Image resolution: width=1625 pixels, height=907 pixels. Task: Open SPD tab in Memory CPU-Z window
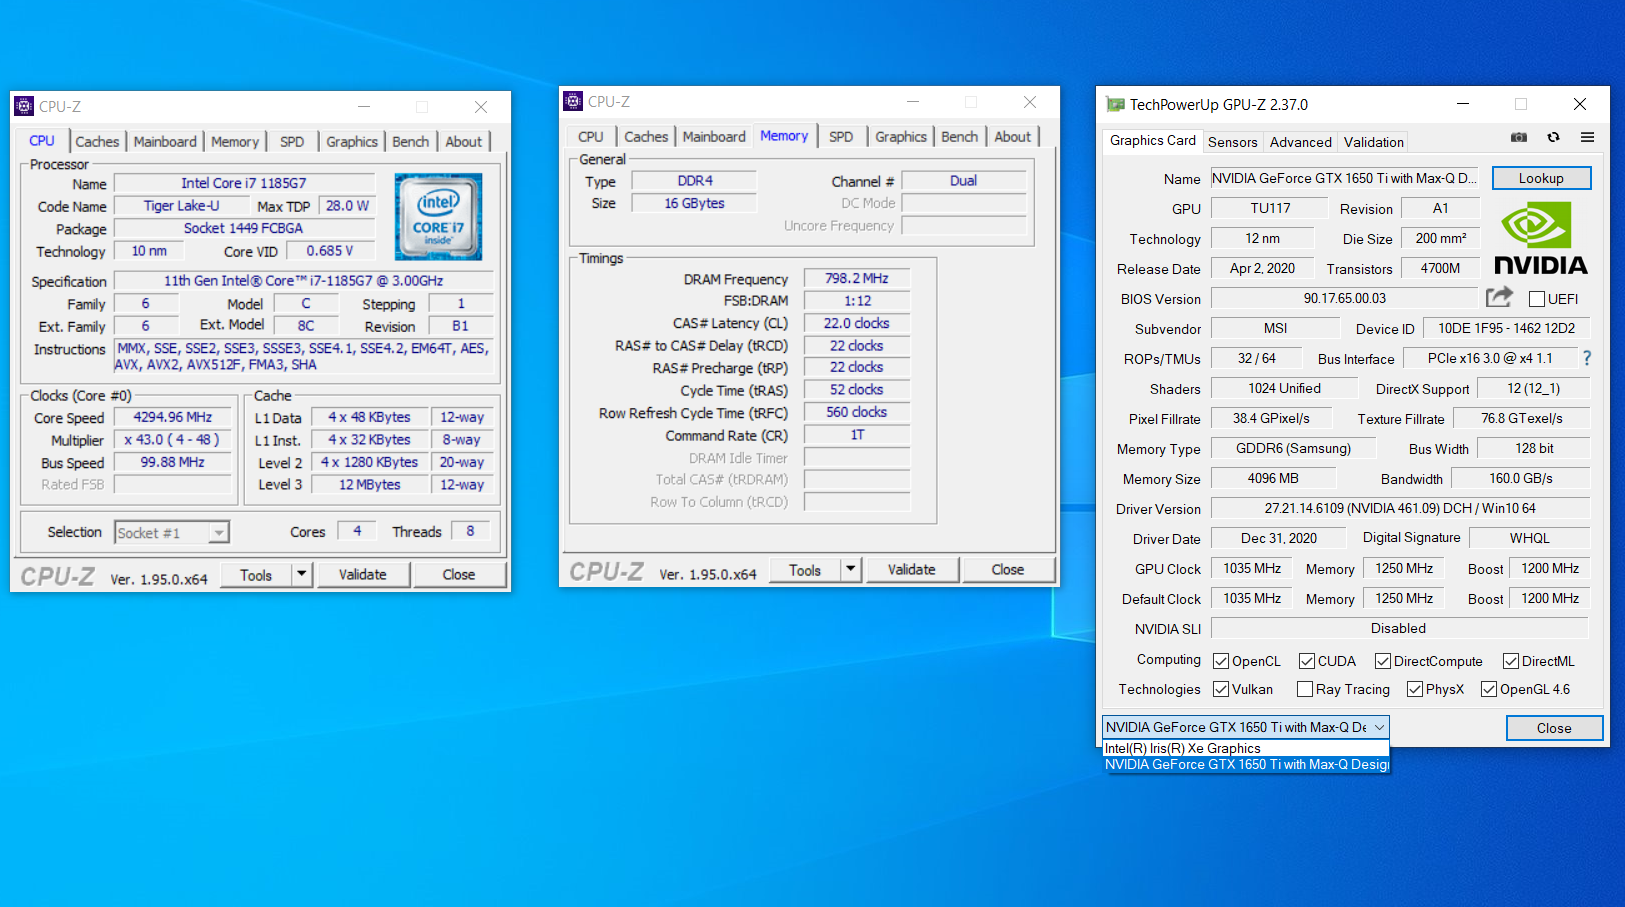point(841,137)
